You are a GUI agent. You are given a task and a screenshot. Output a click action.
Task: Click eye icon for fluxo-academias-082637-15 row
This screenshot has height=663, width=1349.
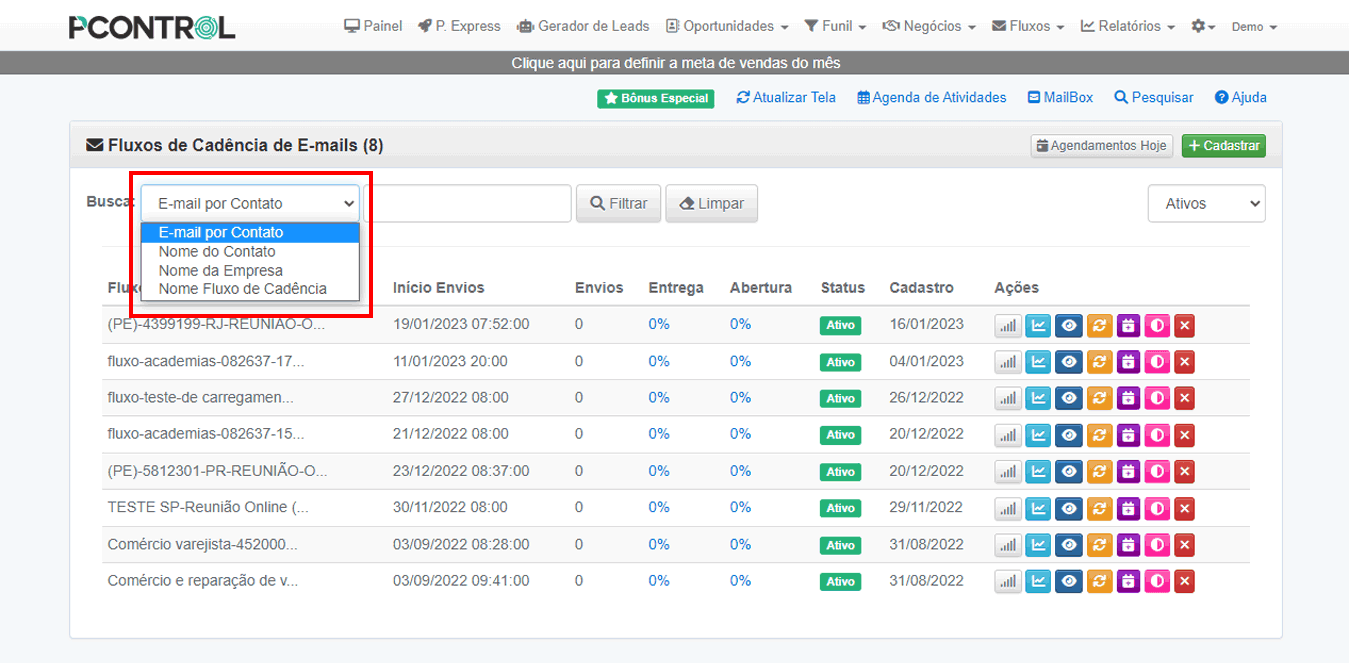pyautogui.click(x=1069, y=435)
